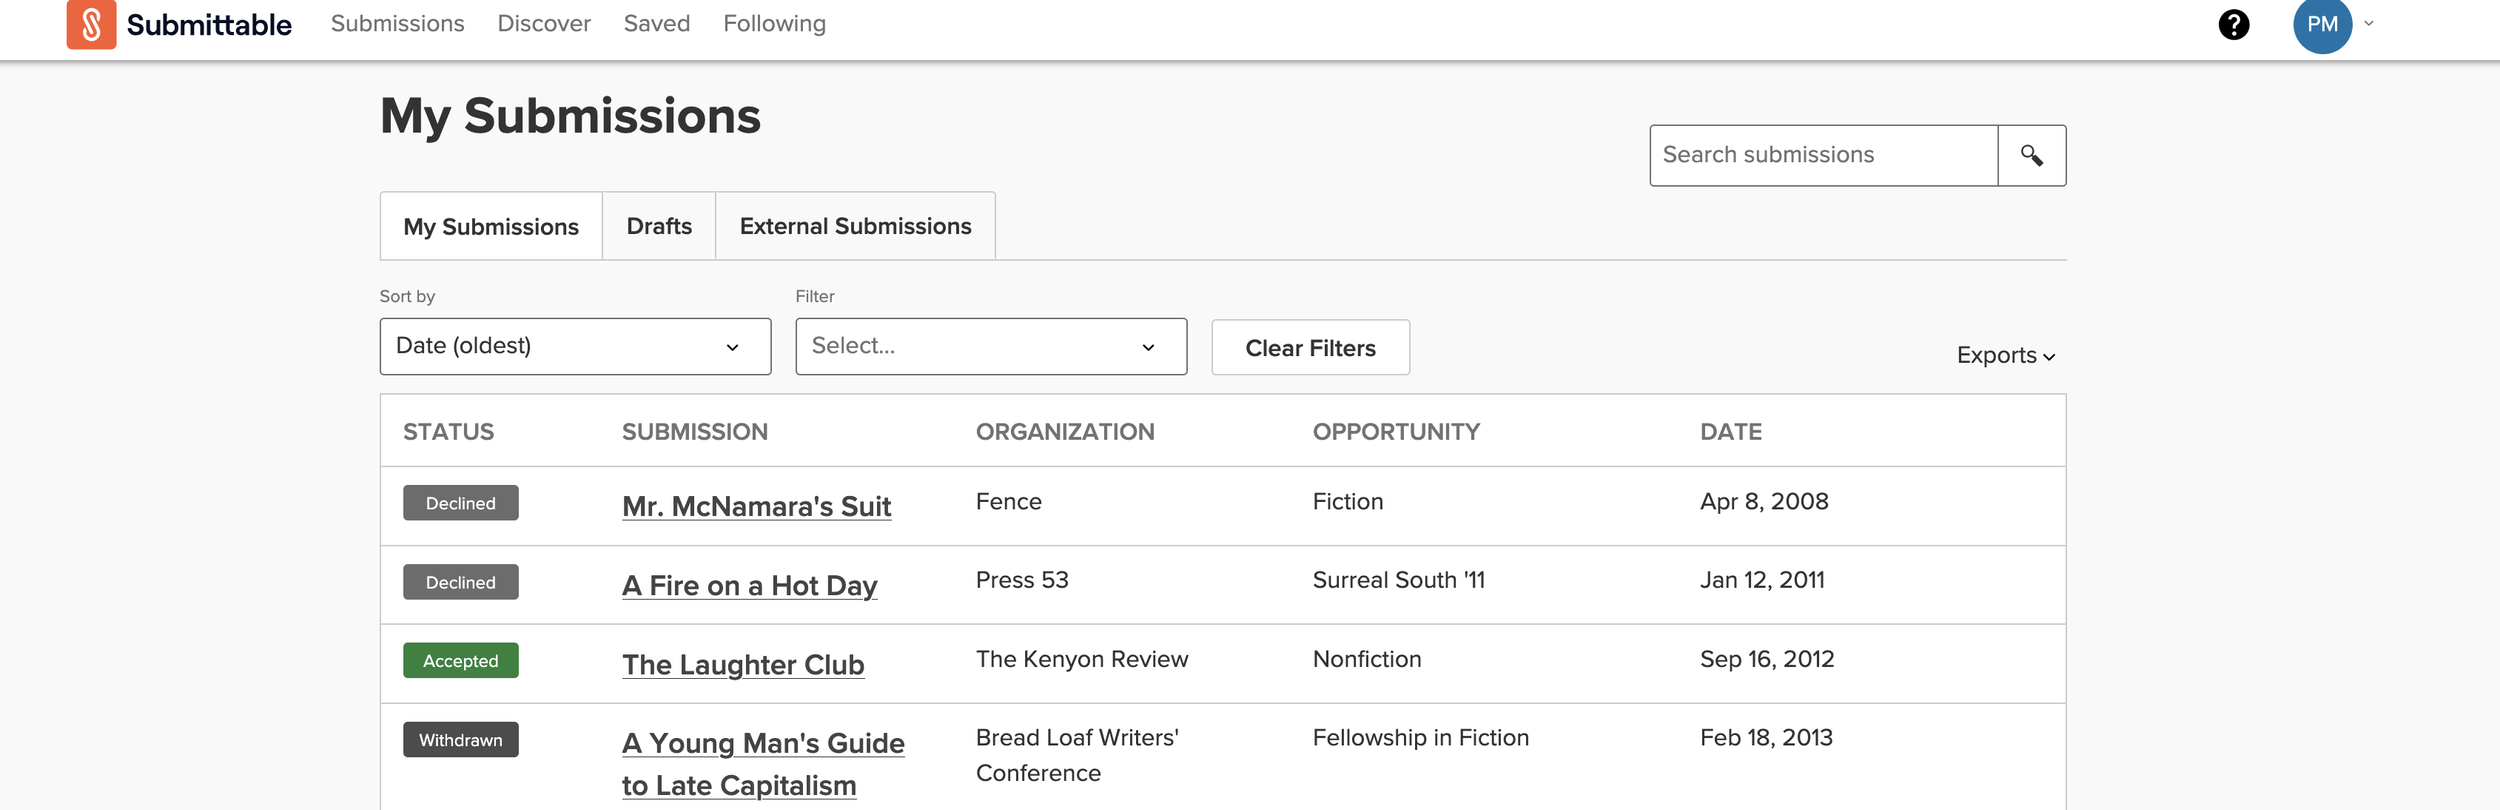Click the ORGANIZATION column header
The image size is (2500, 810).
[1065, 431]
